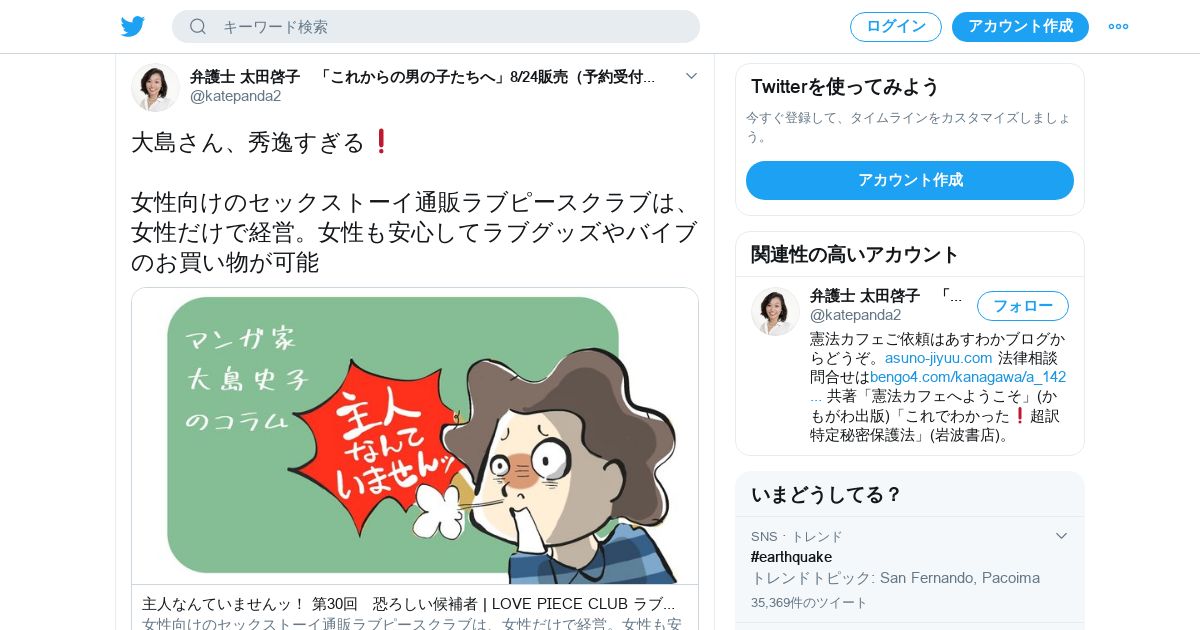Open 主人なんていませんッ！ article title link
The height and width of the screenshot is (630, 1200).
408,604
